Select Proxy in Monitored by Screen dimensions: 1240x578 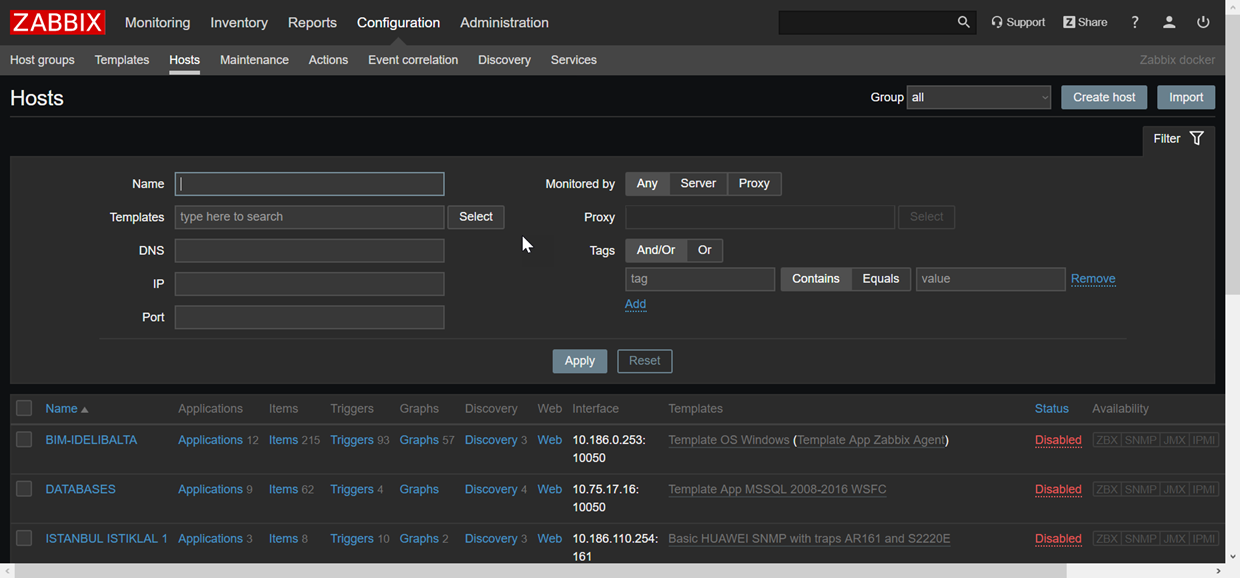tap(754, 184)
